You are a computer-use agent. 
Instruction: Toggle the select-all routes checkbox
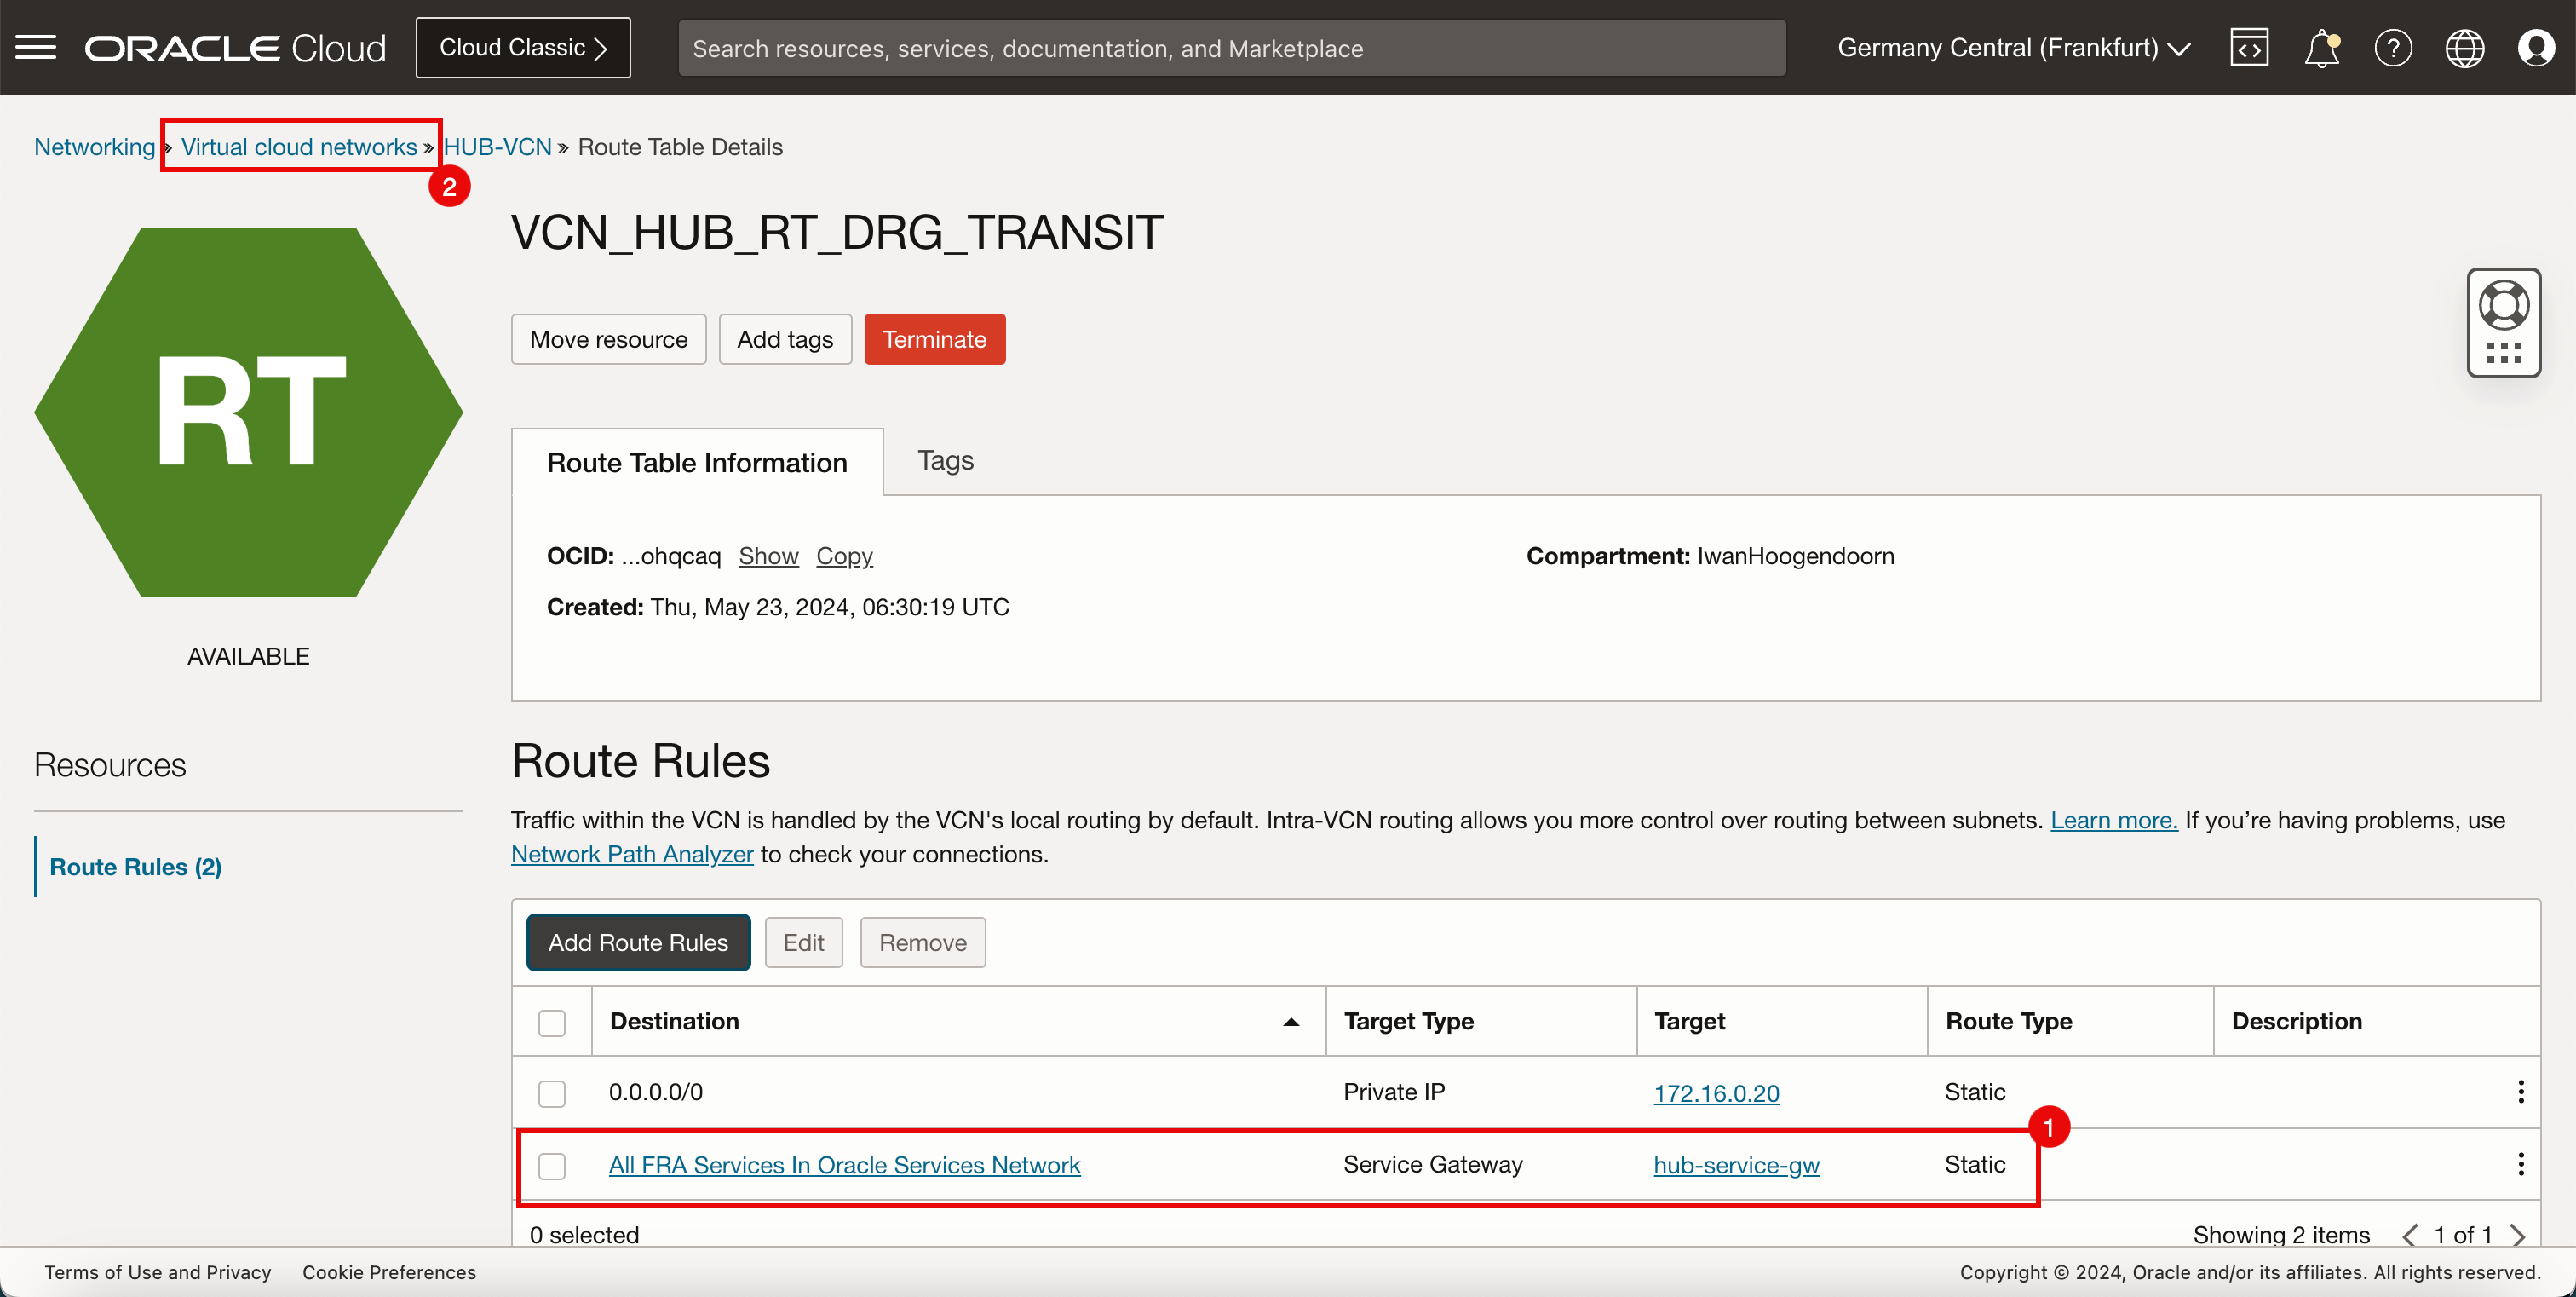pos(552,1021)
